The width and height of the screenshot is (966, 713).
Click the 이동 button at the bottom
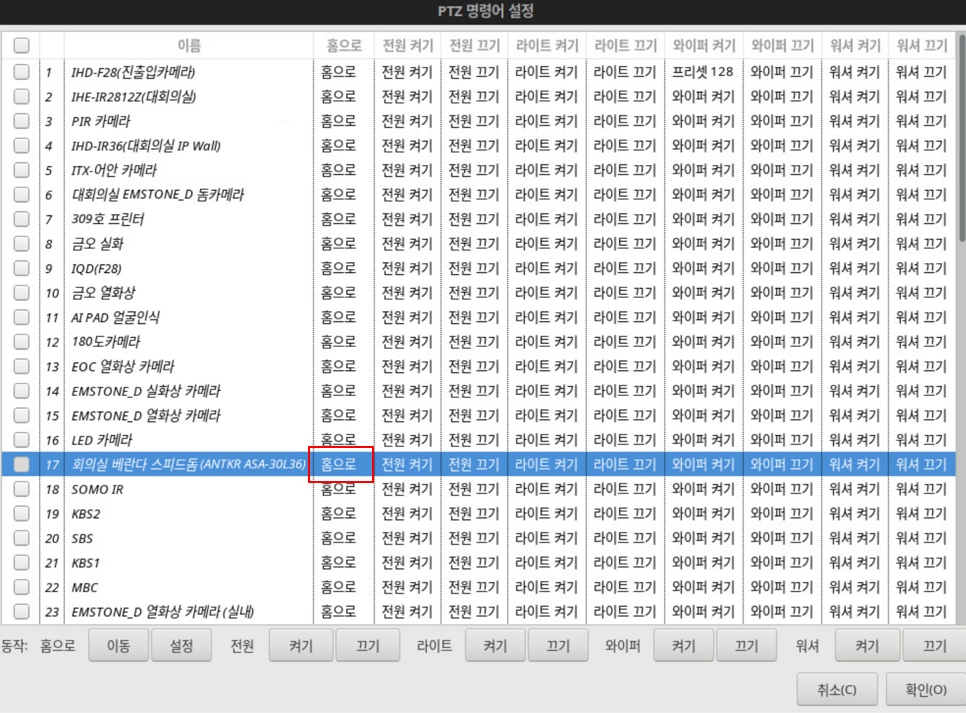[x=117, y=646]
